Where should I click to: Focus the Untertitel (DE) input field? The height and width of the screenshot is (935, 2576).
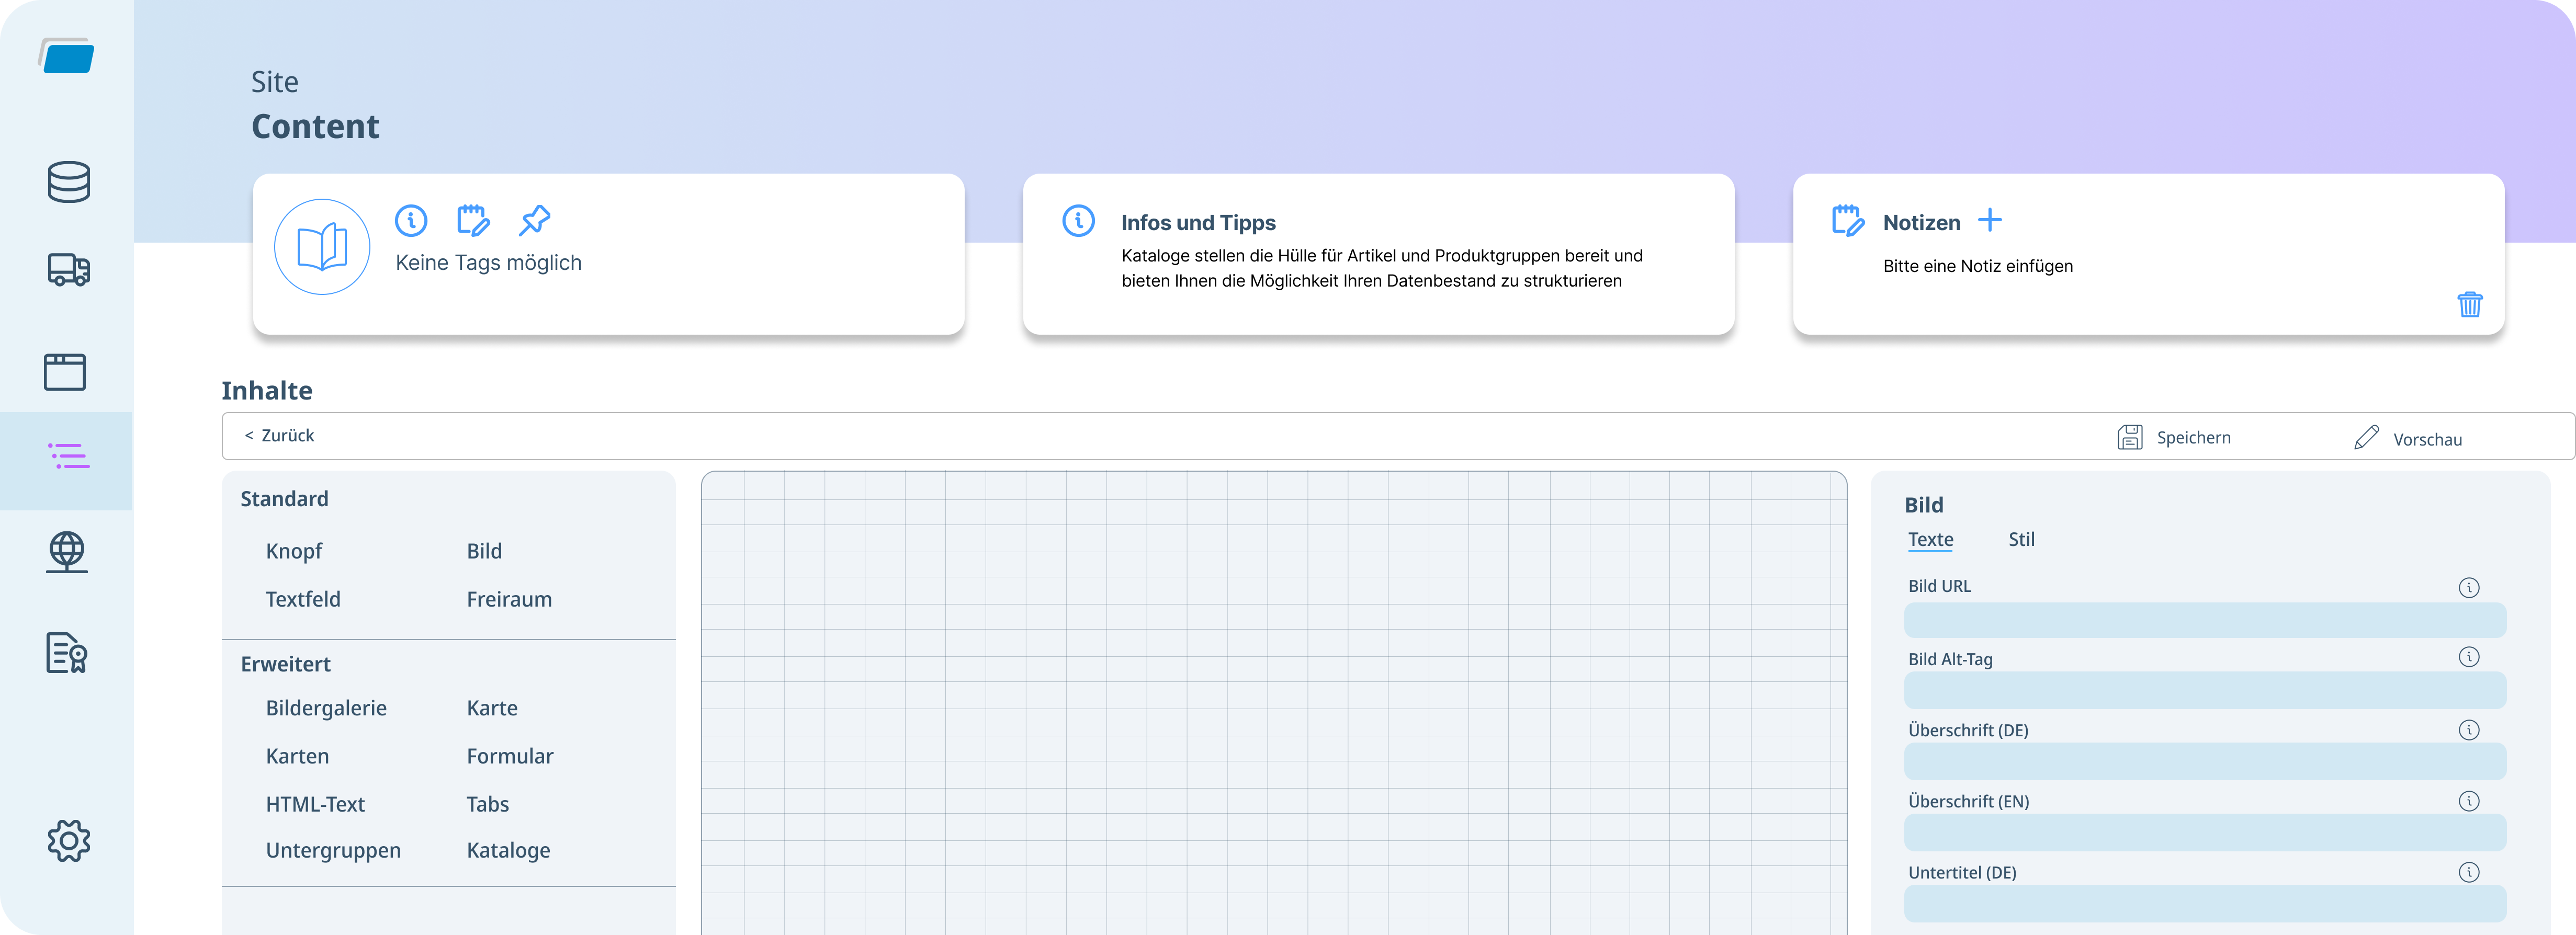point(2204,903)
